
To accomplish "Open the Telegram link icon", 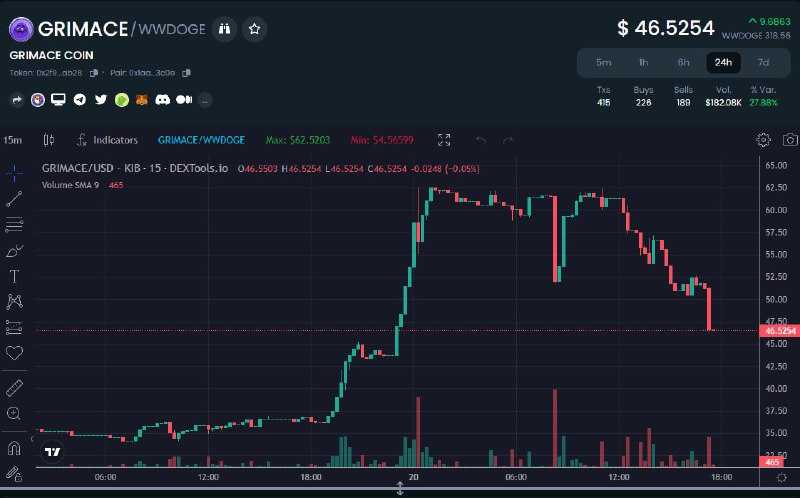I will (80, 100).
